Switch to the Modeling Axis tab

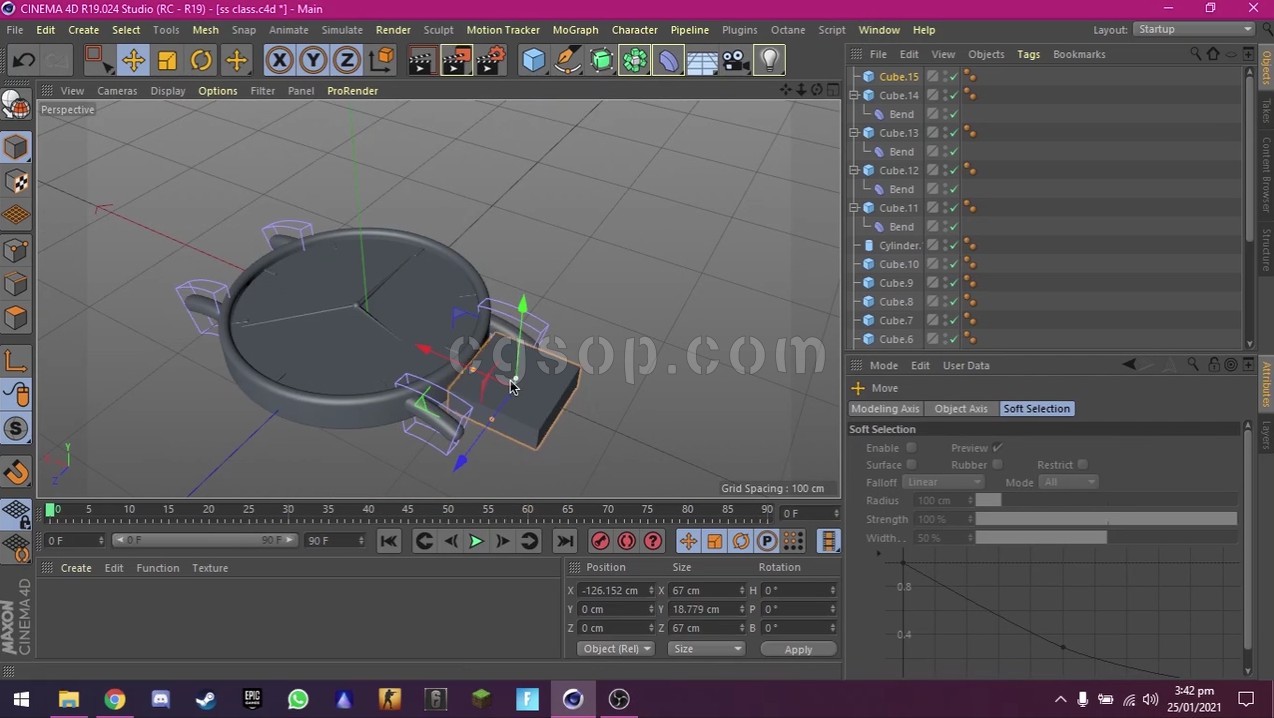point(885,409)
